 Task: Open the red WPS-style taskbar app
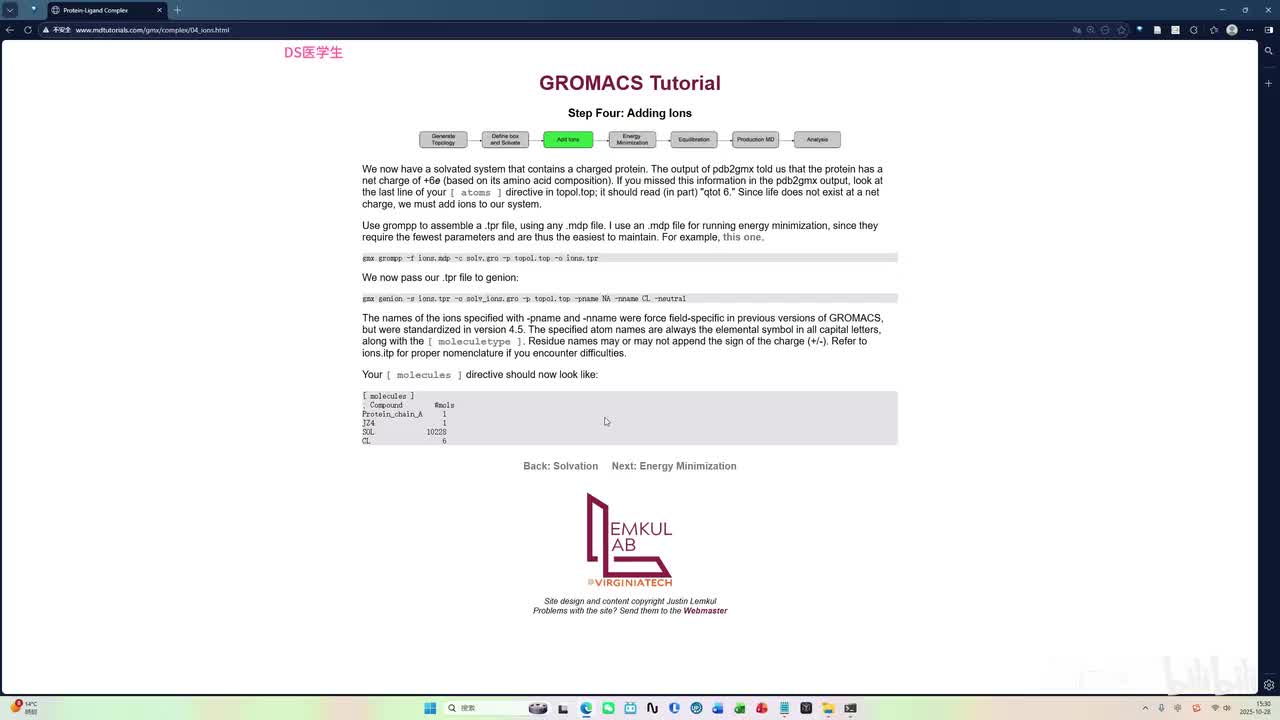pyautogui.click(x=762, y=708)
